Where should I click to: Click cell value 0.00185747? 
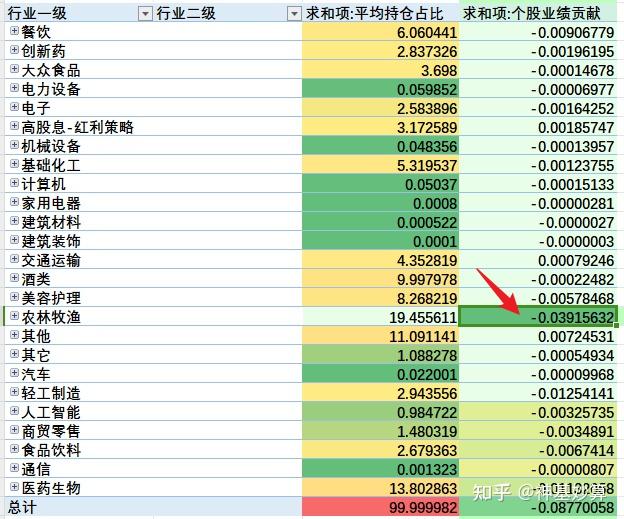[x=576, y=128]
